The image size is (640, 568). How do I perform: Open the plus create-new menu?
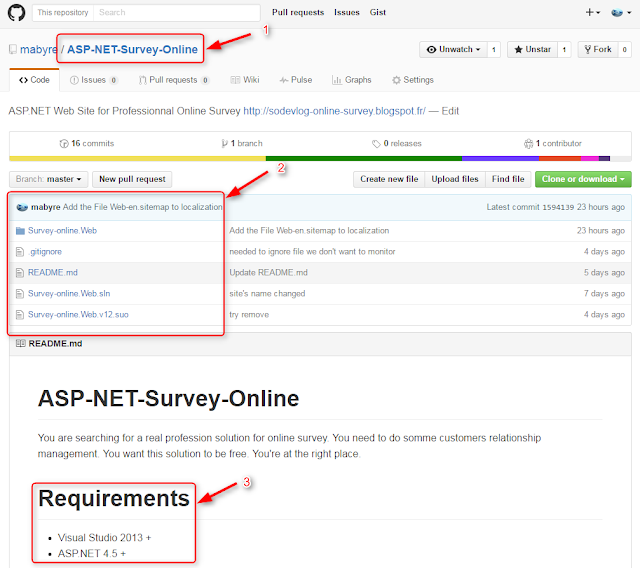coord(593,13)
